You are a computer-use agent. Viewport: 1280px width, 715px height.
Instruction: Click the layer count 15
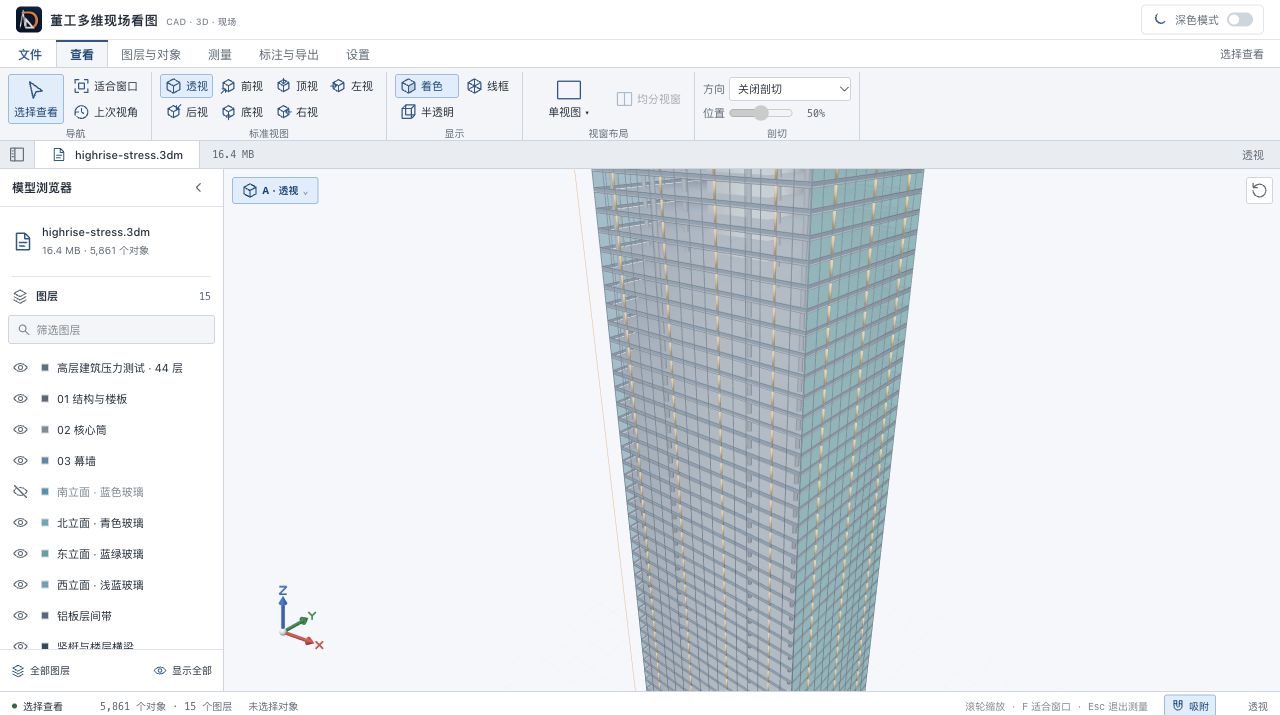point(205,296)
